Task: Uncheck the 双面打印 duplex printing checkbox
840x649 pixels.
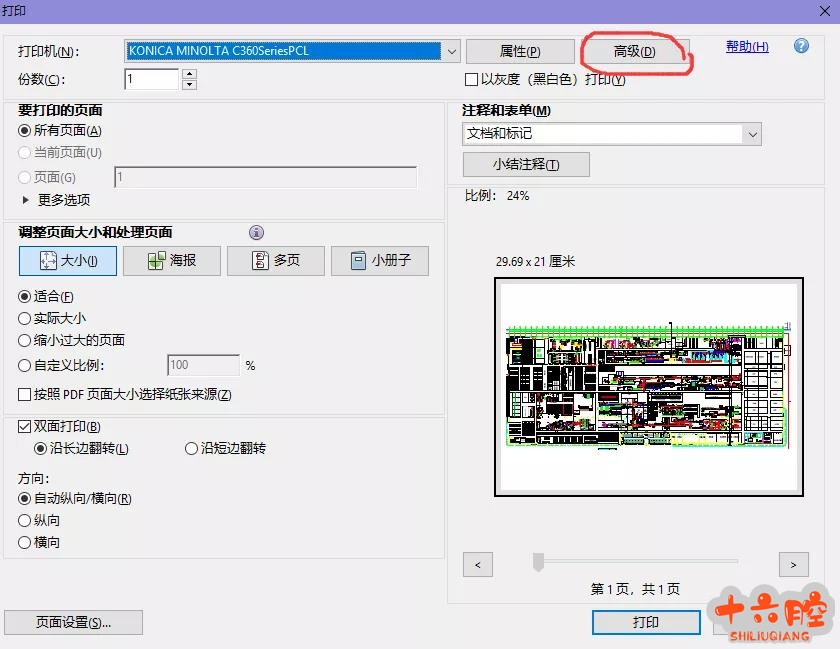Action: pyautogui.click(x=25, y=427)
